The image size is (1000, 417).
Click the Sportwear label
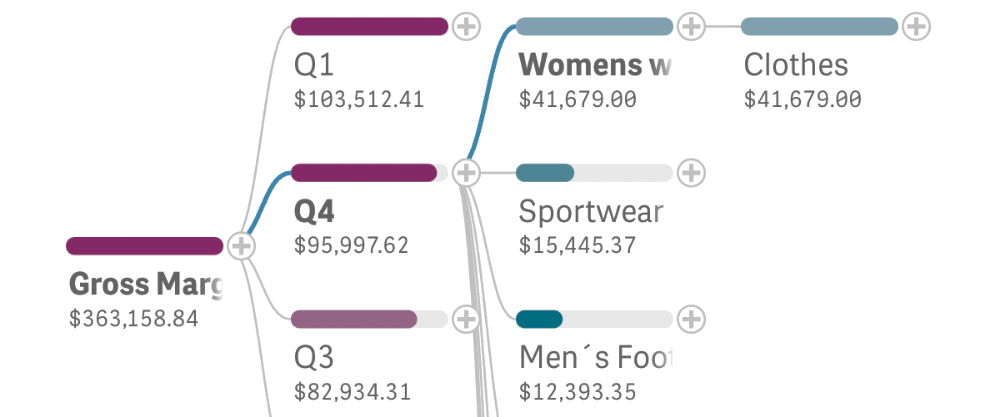[x=590, y=212]
